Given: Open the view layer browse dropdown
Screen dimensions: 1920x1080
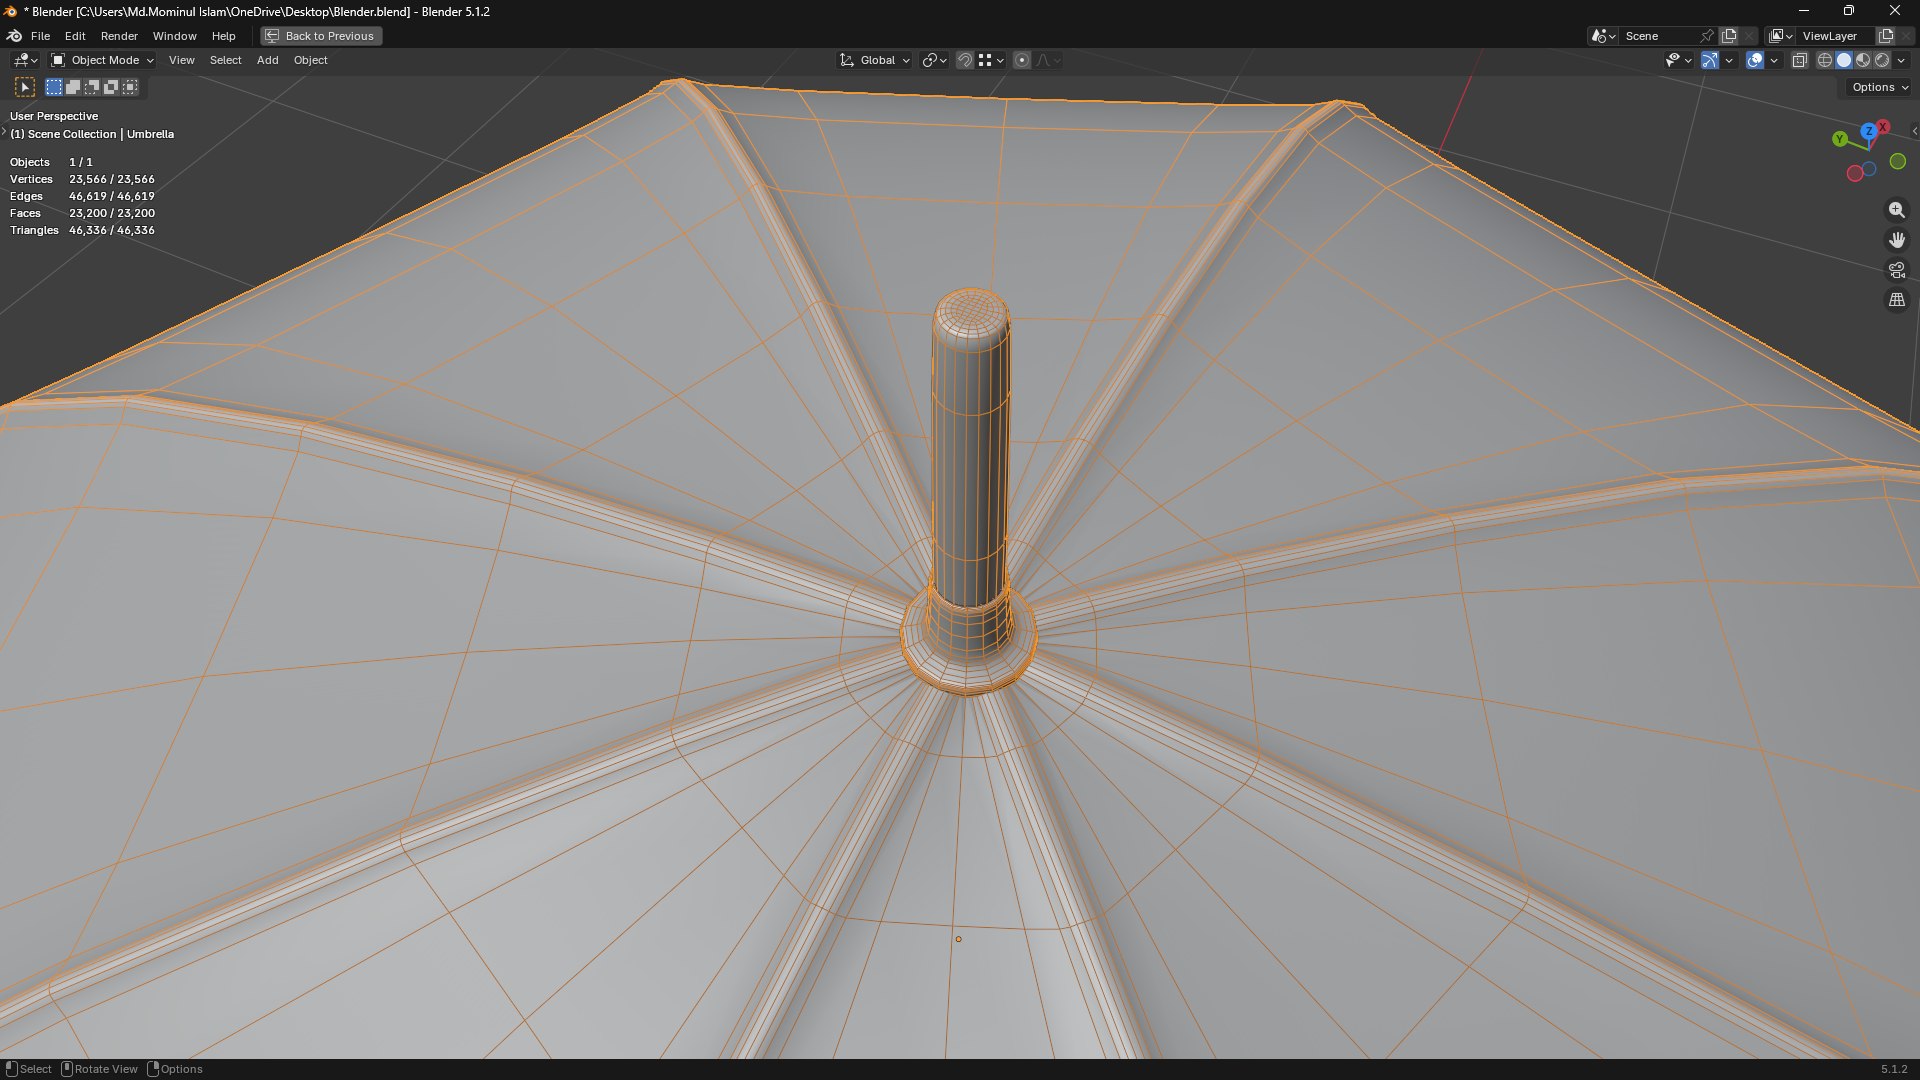Looking at the screenshot, I should (x=1781, y=36).
